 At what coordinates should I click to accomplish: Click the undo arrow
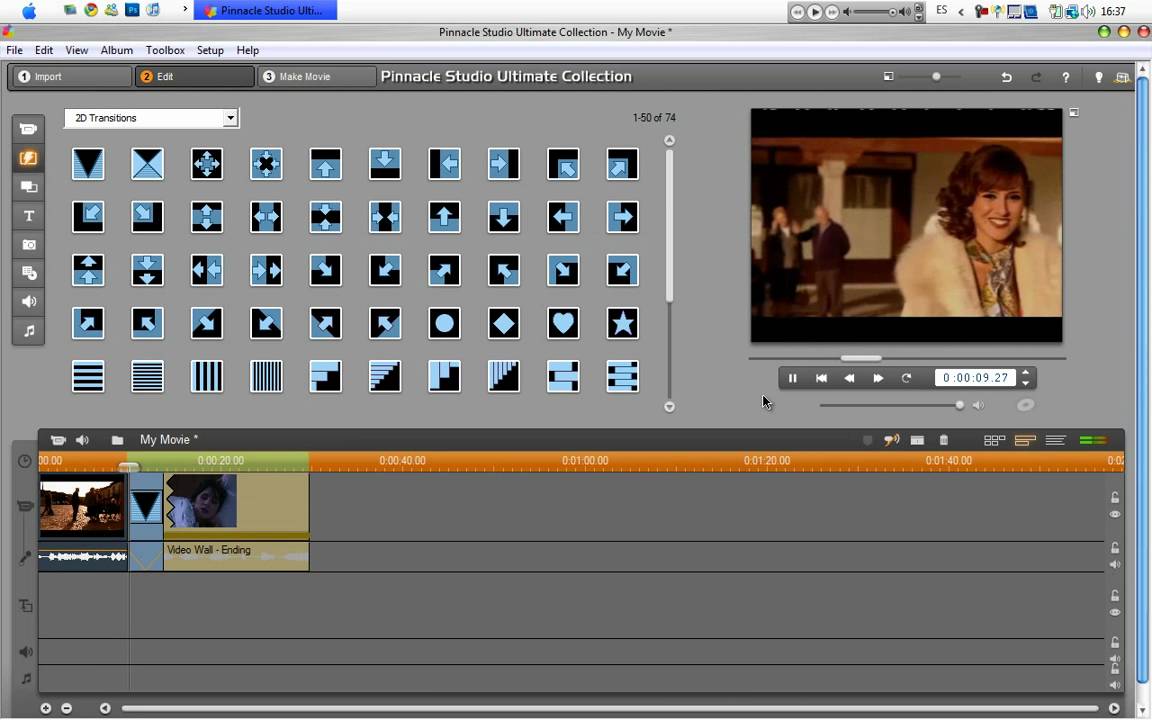[1007, 77]
